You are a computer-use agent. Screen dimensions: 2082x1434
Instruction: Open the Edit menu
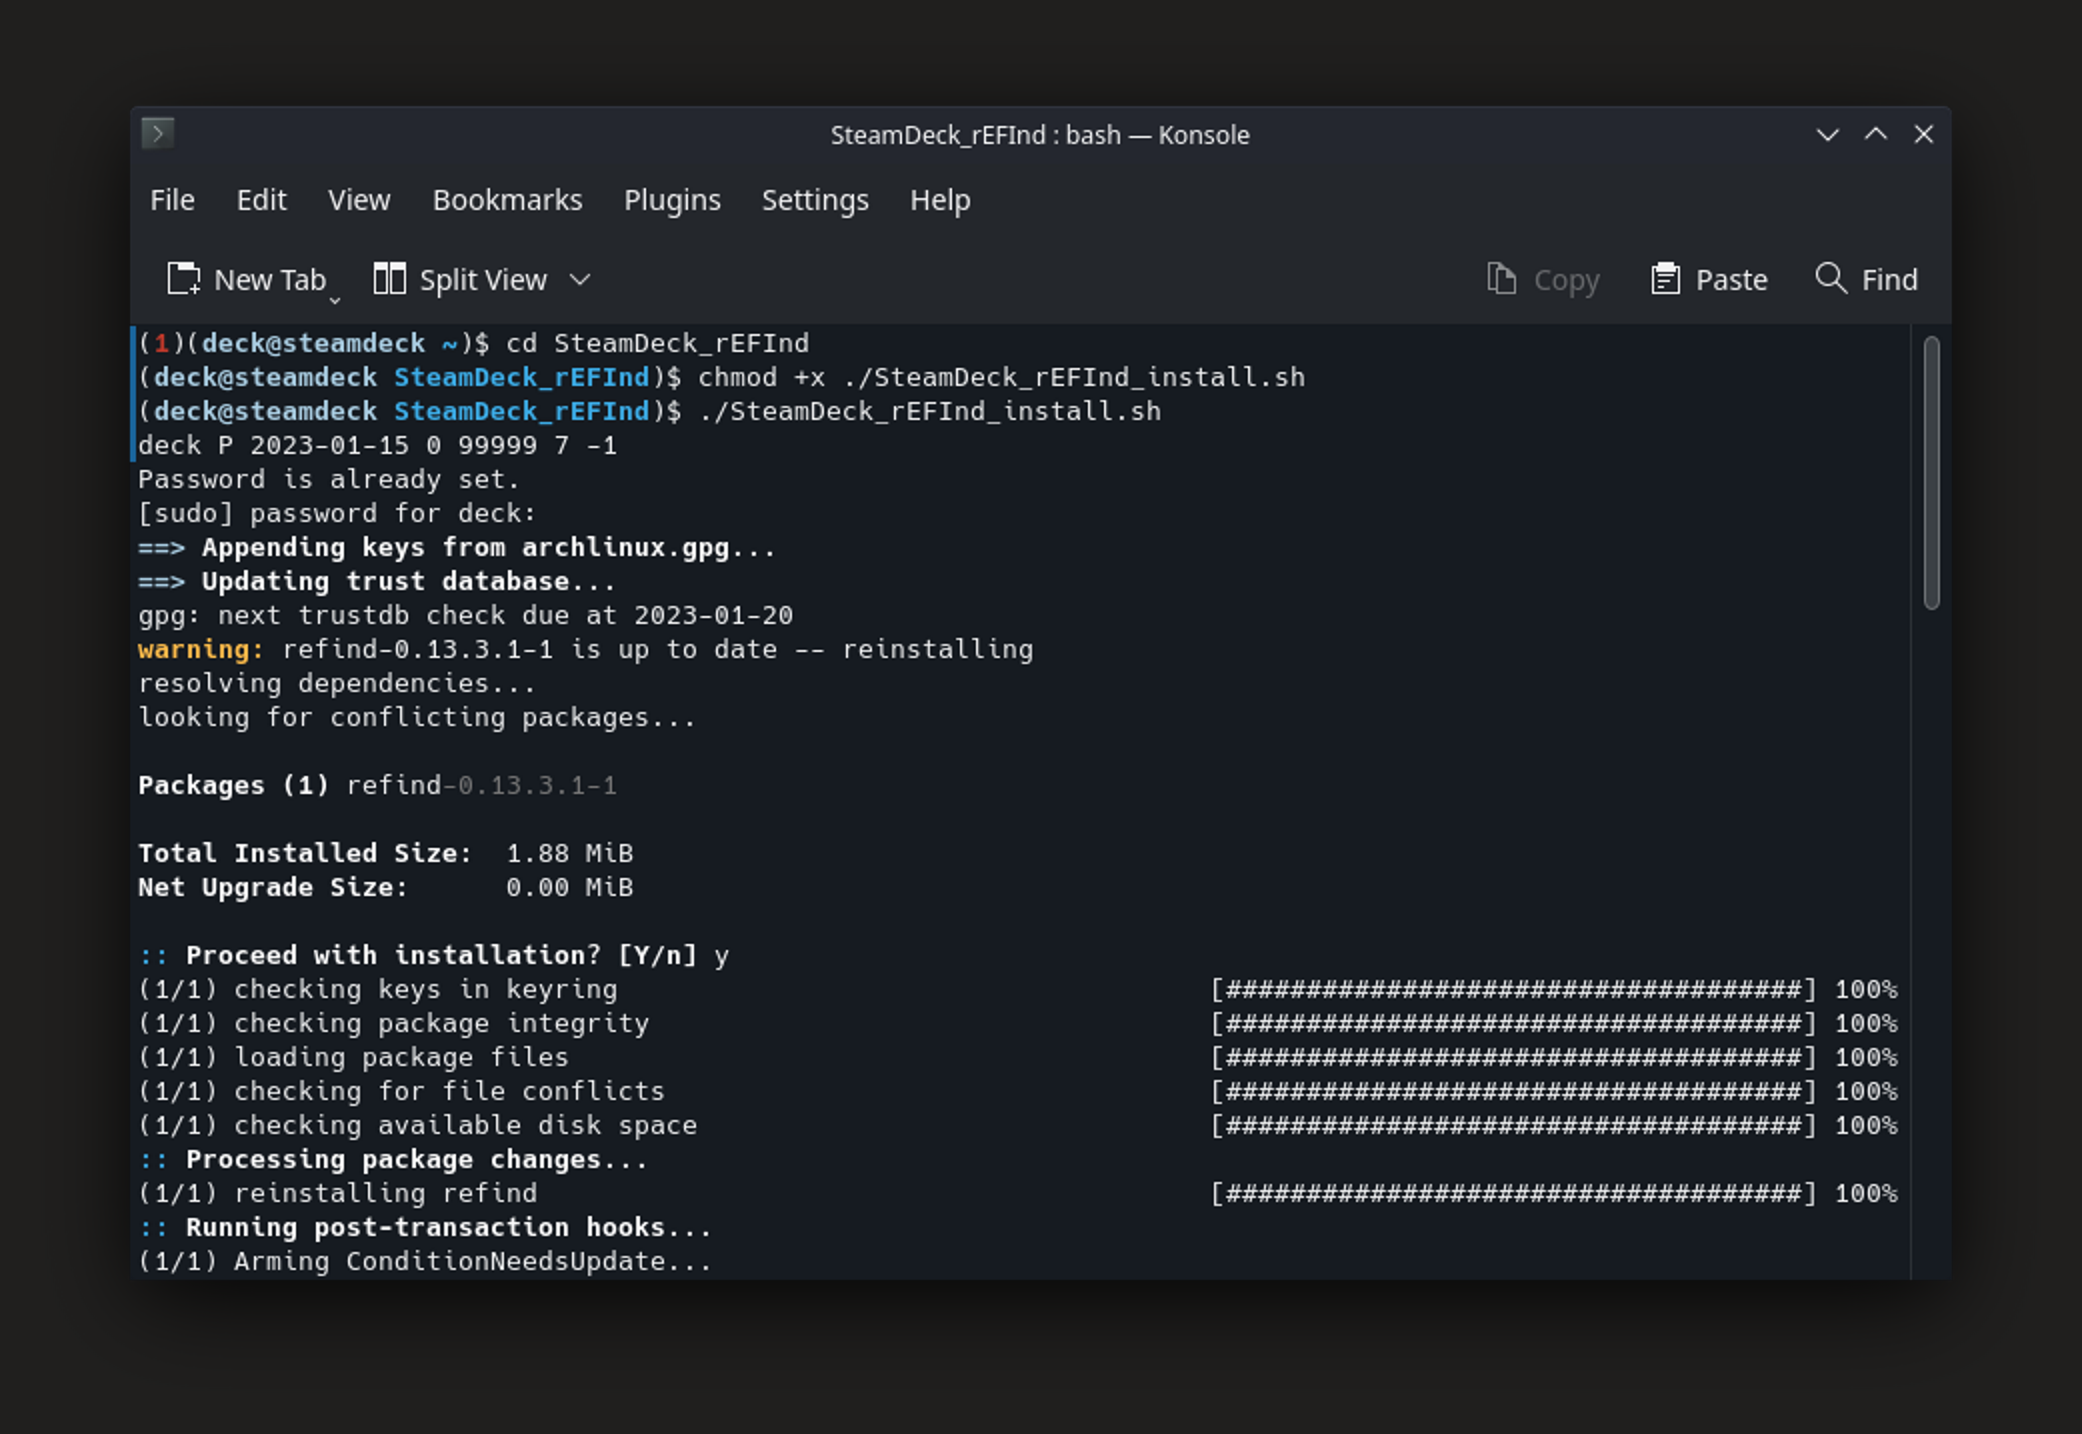click(x=261, y=200)
